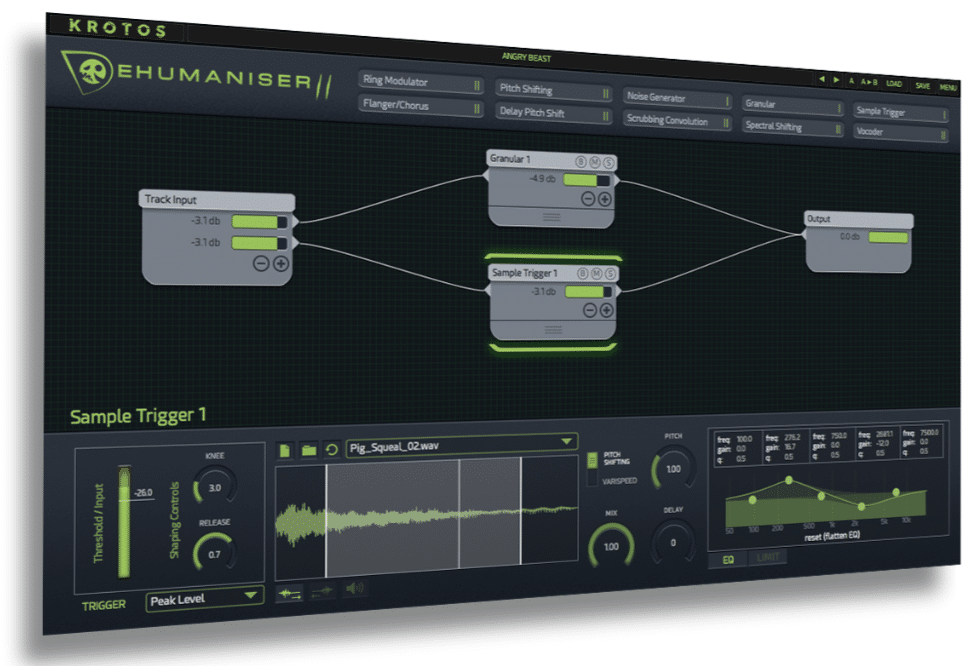This screenshot has height=666, width=974.
Task: Click the Bypass (B) icon on Sample Trigger 1
Action: coord(583,273)
